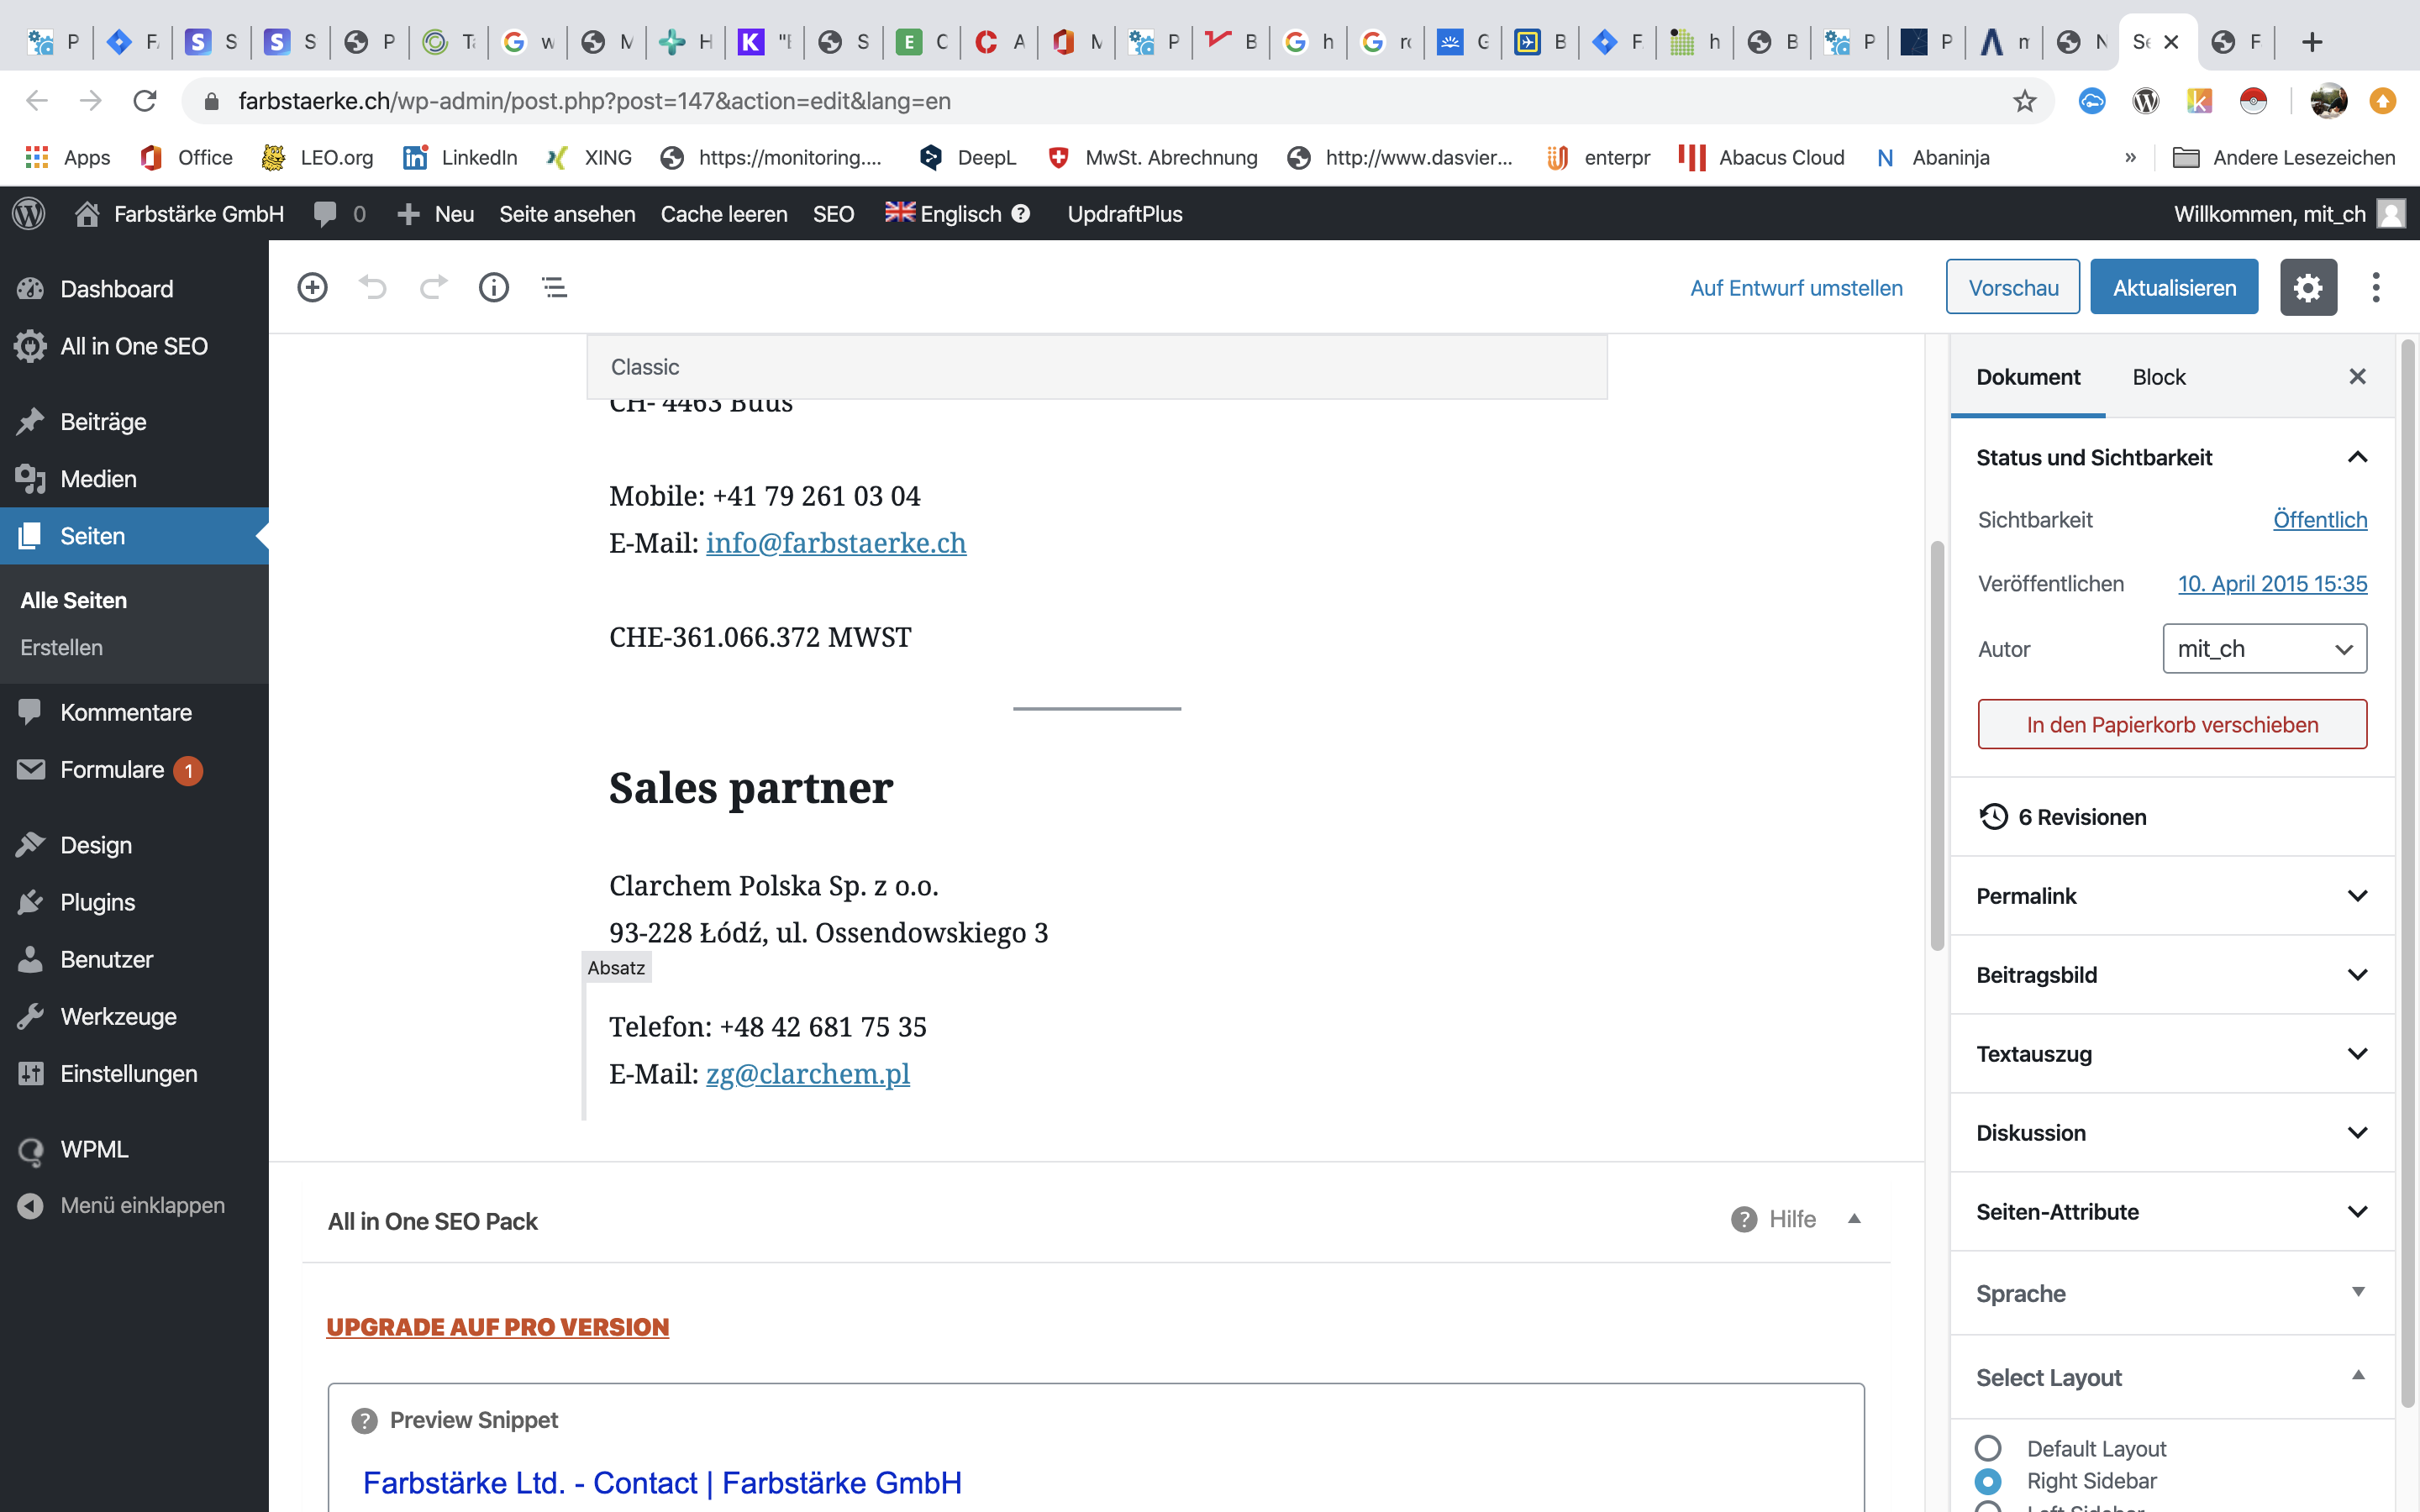Open Erstellen under Seiten
Image resolution: width=2420 pixels, height=1512 pixels.
[x=62, y=648]
